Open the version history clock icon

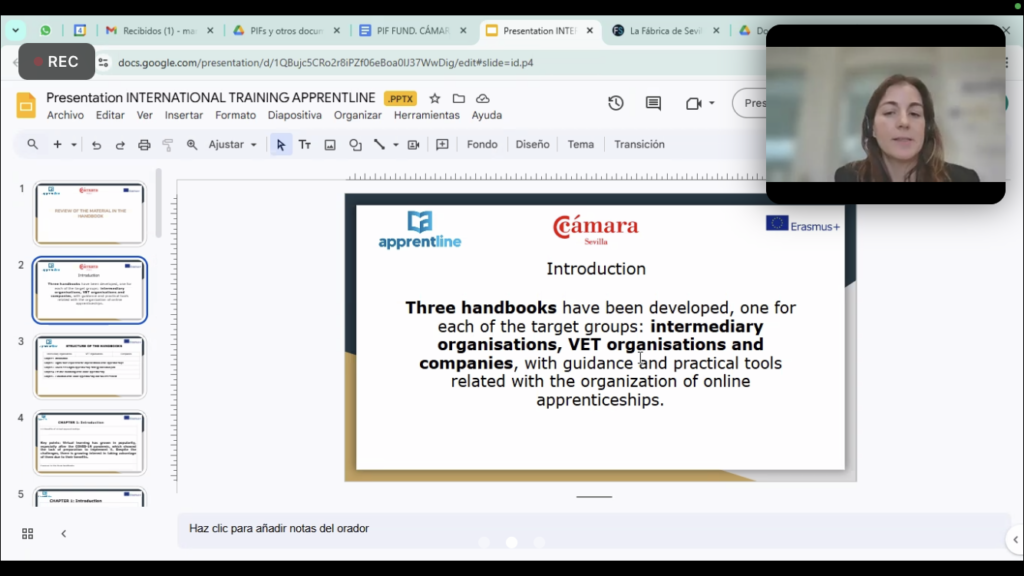(616, 103)
